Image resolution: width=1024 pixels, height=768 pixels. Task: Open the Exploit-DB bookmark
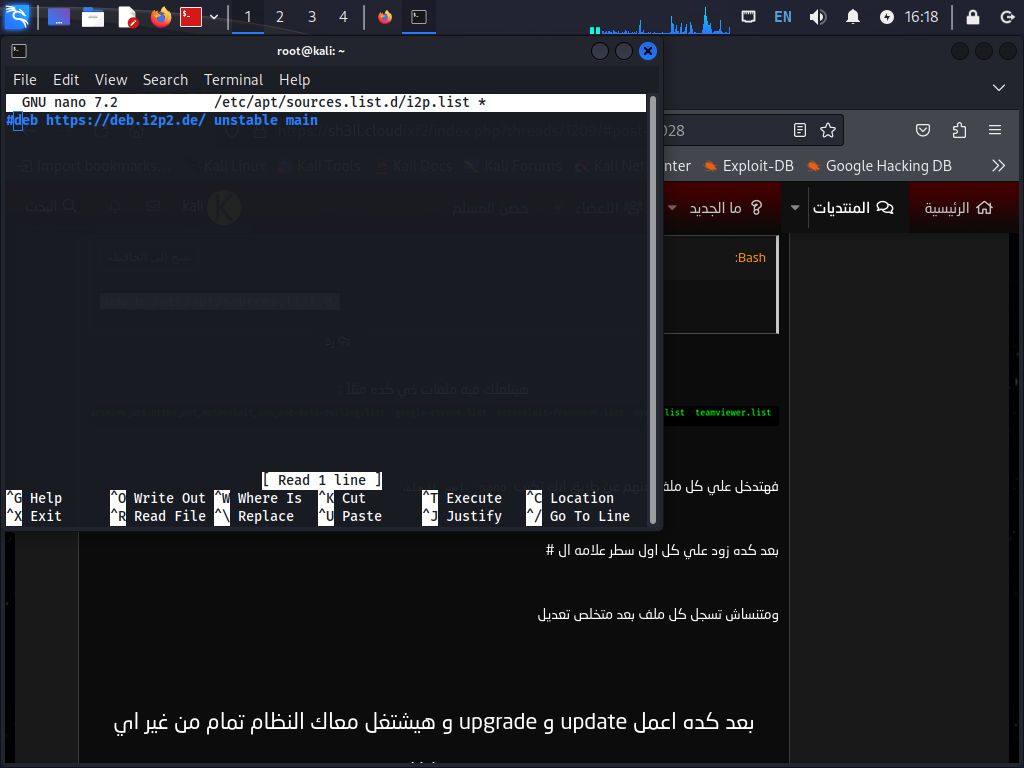(x=748, y=166)
